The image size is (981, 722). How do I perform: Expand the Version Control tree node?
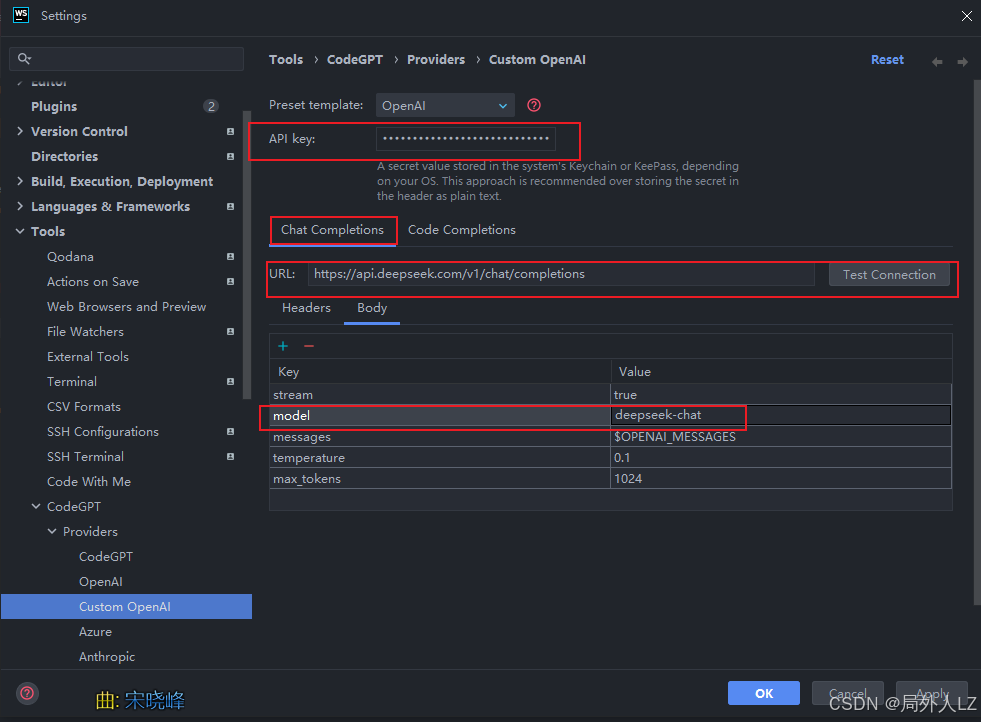[20, 131]
